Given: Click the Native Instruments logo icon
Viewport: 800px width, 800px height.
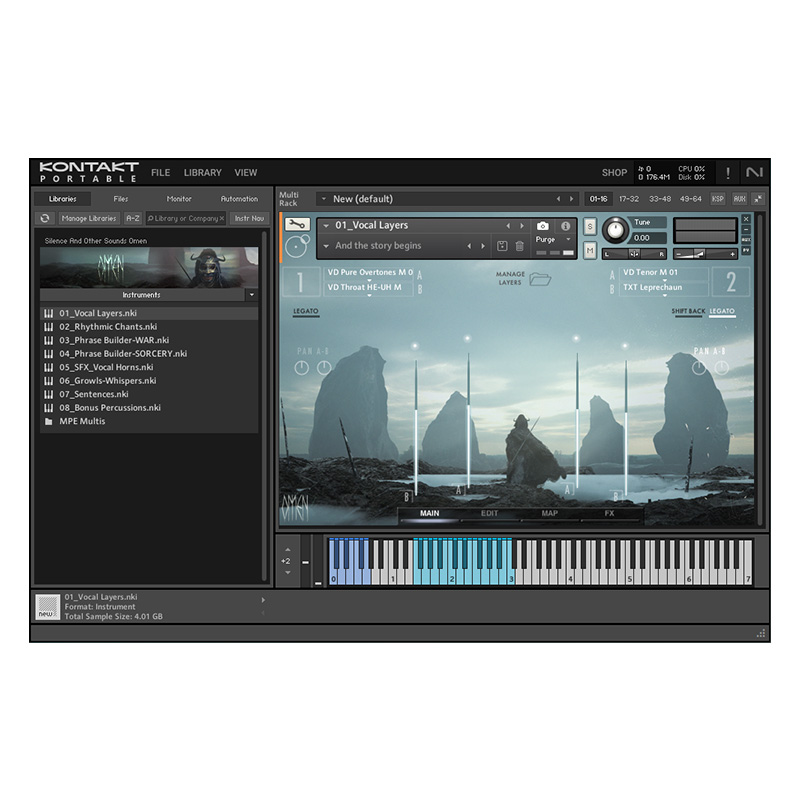Looking at the screenshot, I should (x=754, y=172).
